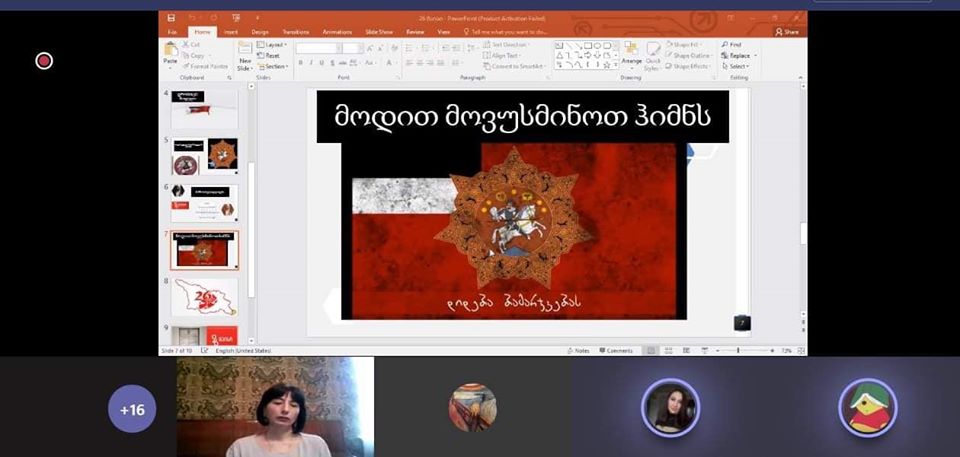Align text left in Paragraph group
This screenshot has height=457, width=960.
409,63
